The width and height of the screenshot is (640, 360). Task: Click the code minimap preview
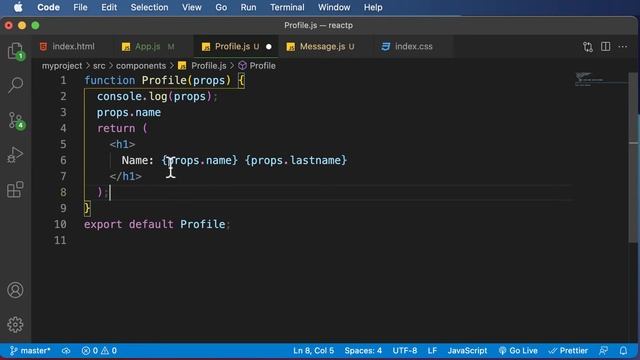(601, 79)
